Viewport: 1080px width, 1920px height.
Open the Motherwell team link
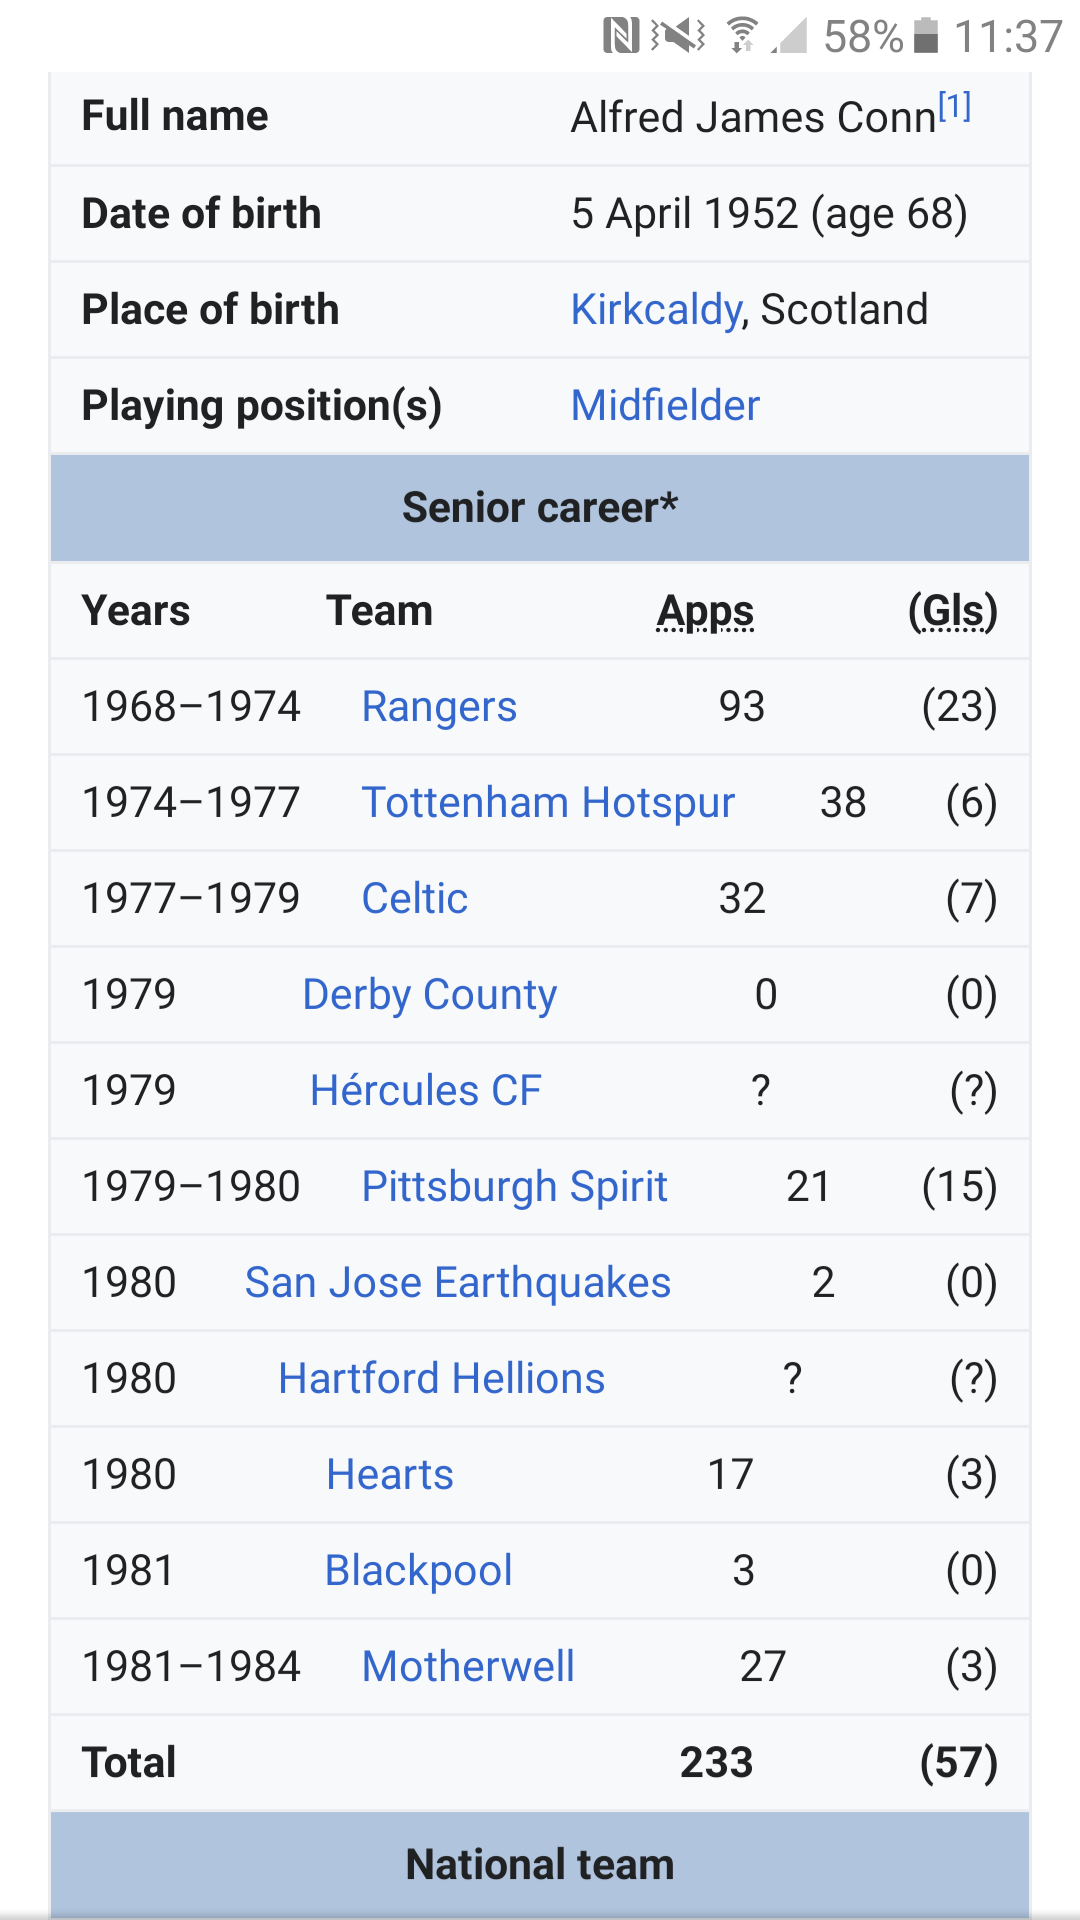[468, 1667]
